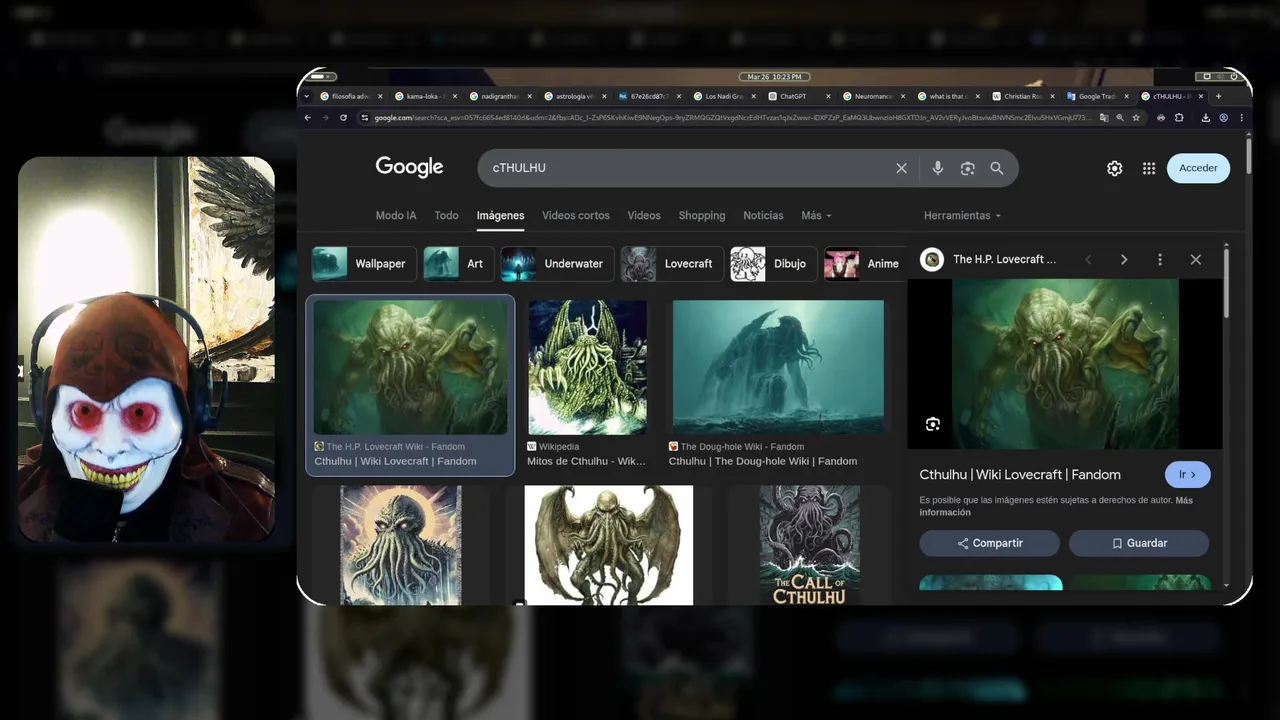Open The Call of Cthulhu cover image
1280x720 pixels.
click(x=809, y=545)
